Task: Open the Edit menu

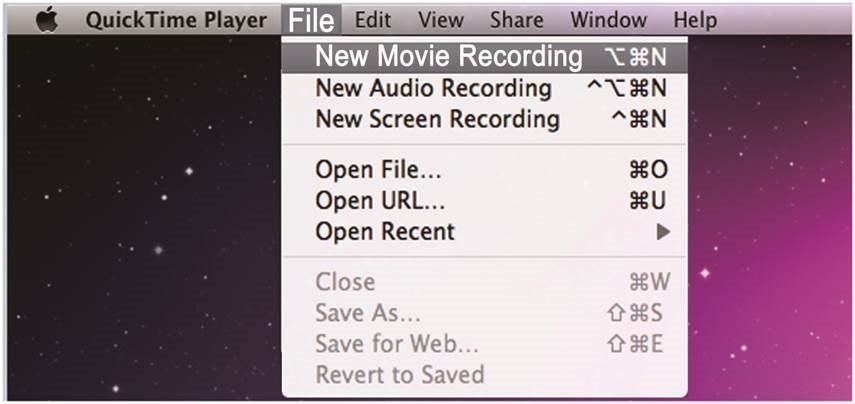Action: (x=373, y=20)
